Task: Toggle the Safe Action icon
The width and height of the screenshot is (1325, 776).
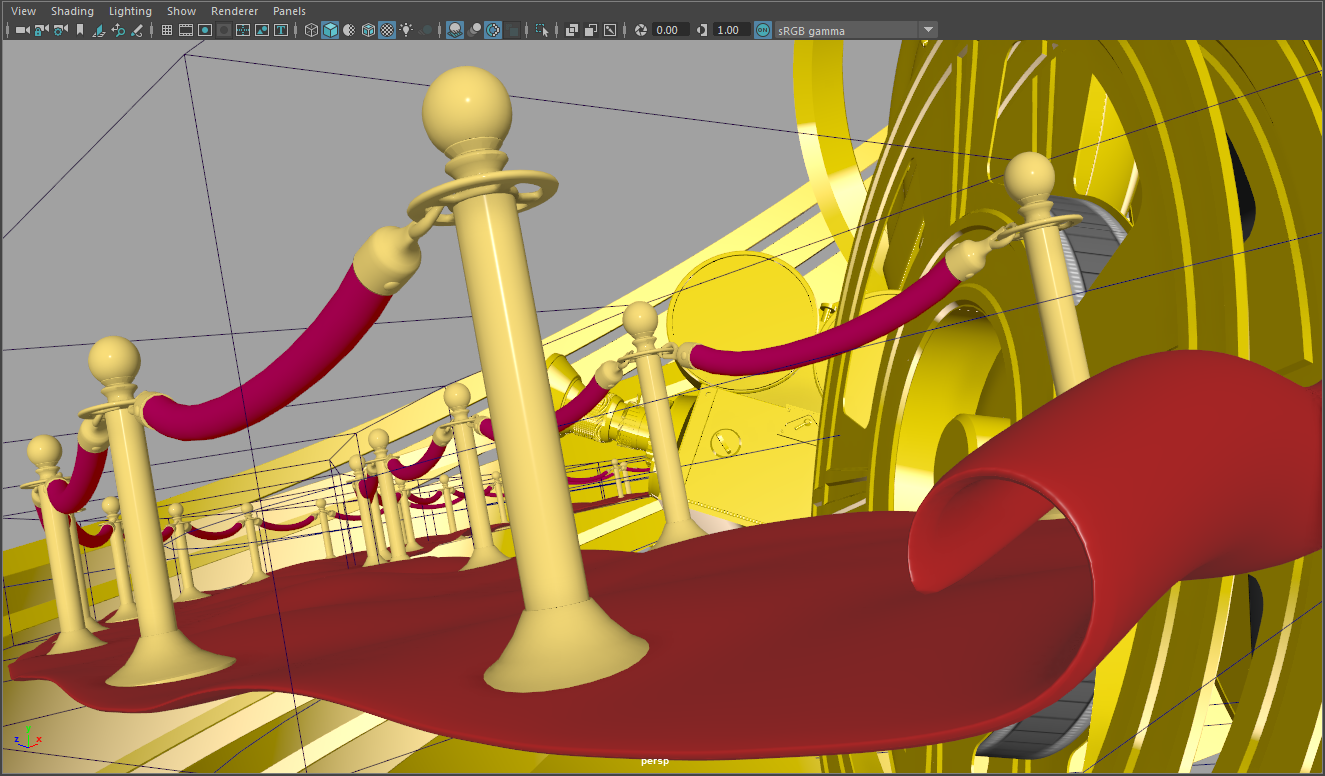Action: 262,30
